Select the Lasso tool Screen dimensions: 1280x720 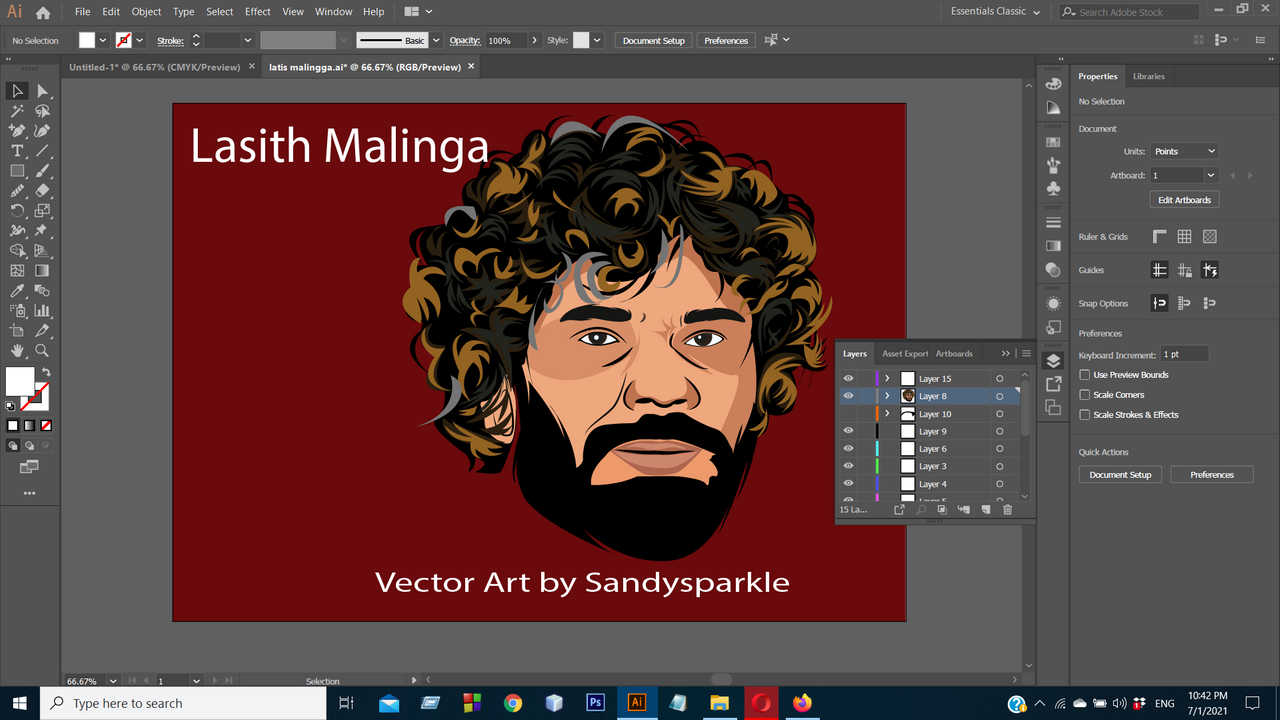click(x=42, y=111)
